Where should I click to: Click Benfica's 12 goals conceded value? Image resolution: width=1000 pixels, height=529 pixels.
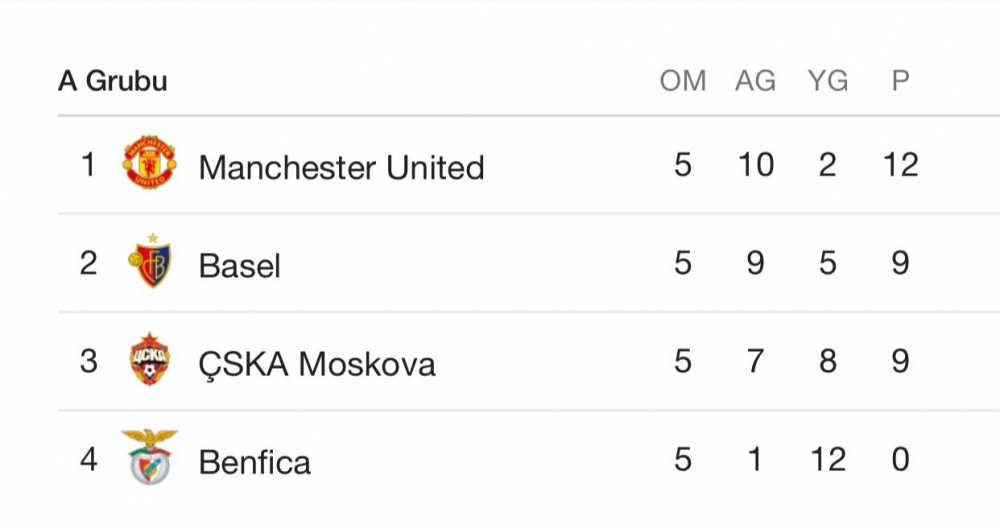pos(827,459)
